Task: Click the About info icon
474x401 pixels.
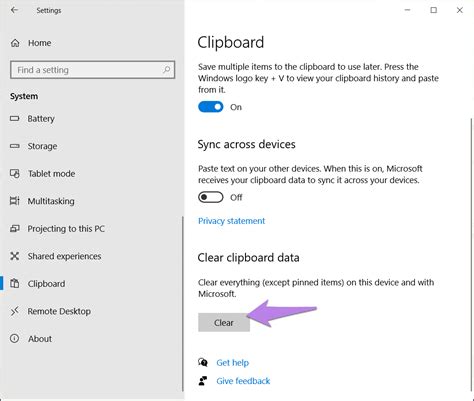Action: [x=15, y=339]
